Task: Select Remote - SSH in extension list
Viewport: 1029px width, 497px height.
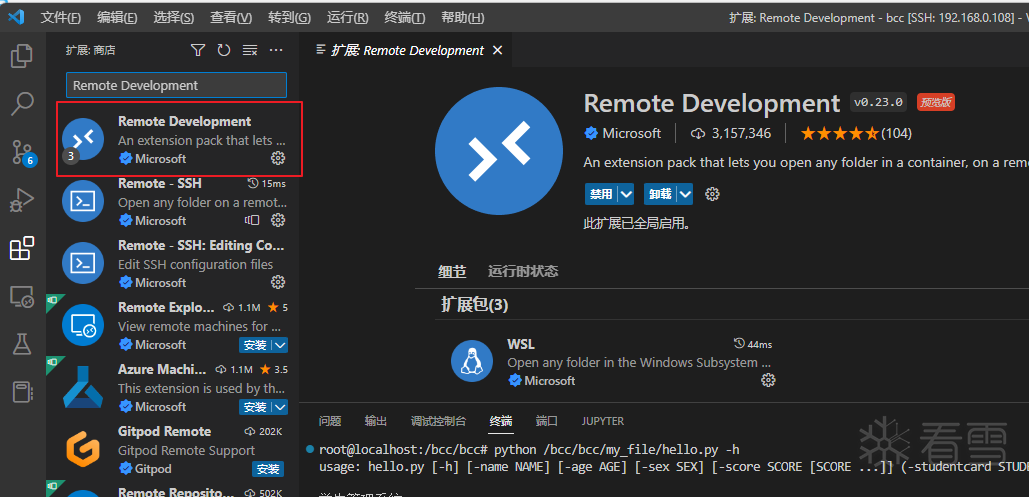Action: (x=174, y=201)
